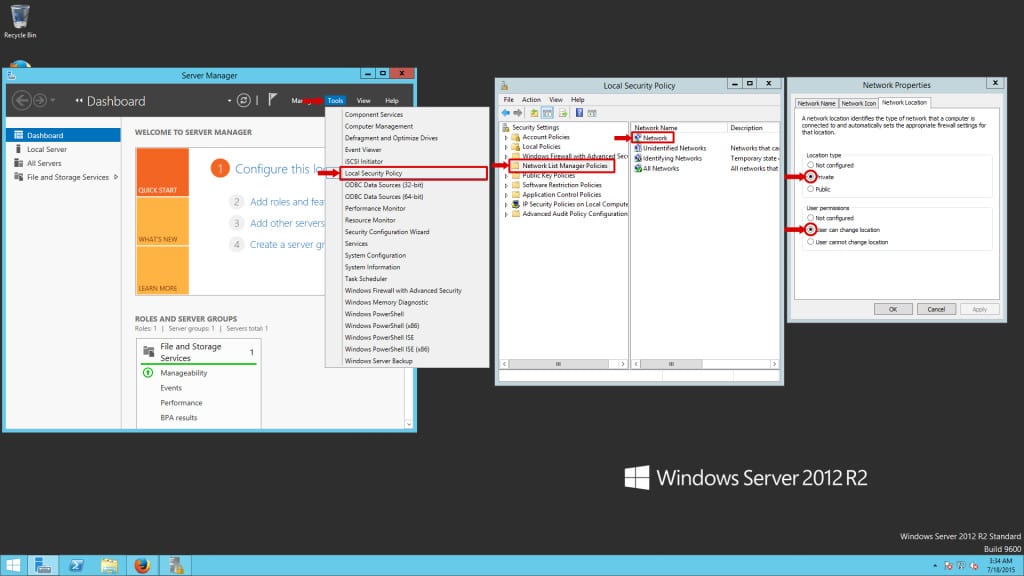Click the Help icon on Local Security Policy toolbar
Image resolution: width=1024 pixels, height=576 pixels.
click(x=579, y=112)
